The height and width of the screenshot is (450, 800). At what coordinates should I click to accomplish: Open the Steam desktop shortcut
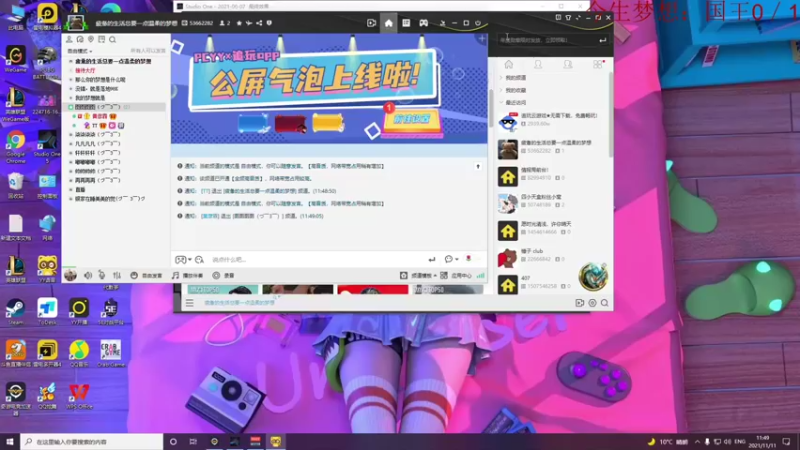click(15, 312)
